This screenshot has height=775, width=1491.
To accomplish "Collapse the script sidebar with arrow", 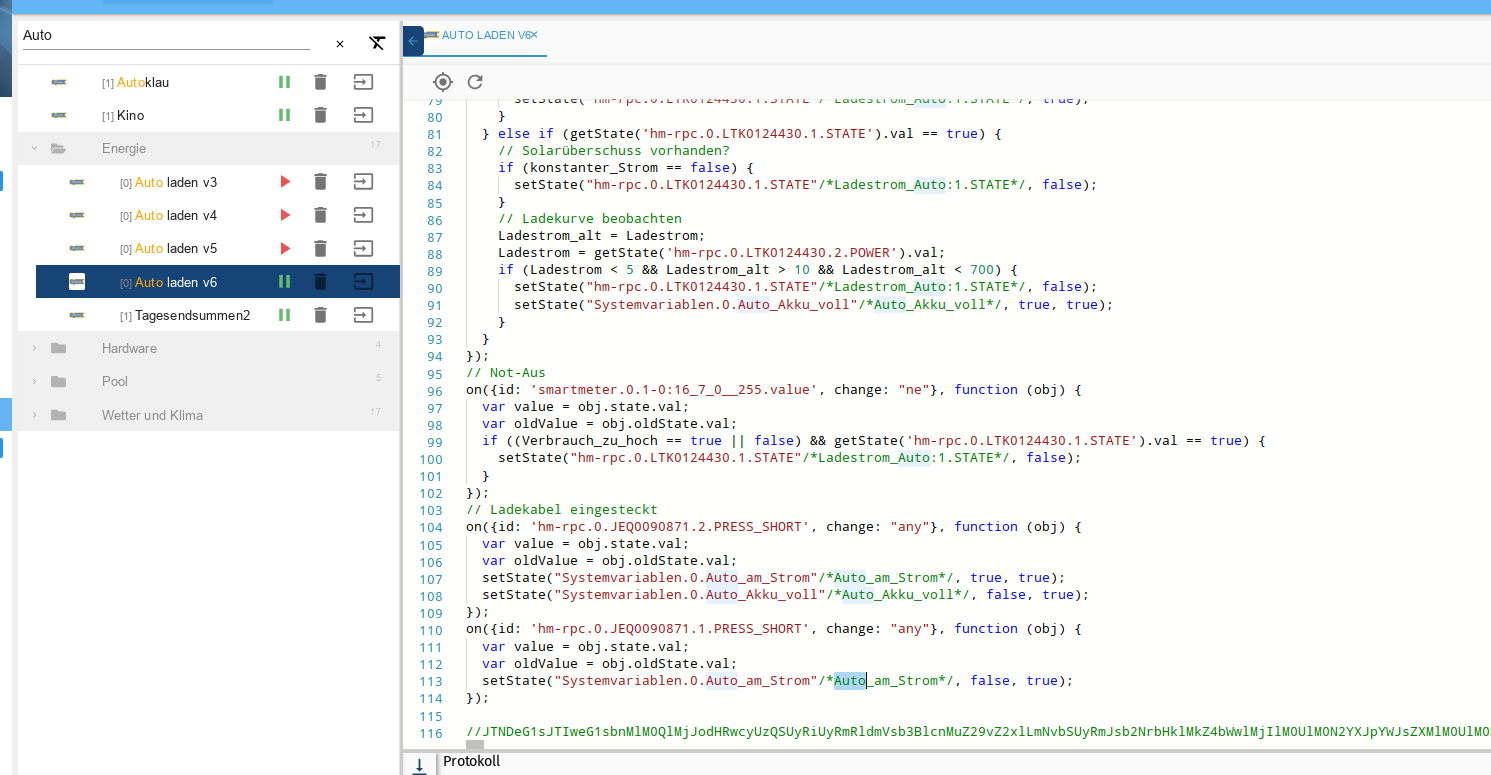I will point(413,41).
